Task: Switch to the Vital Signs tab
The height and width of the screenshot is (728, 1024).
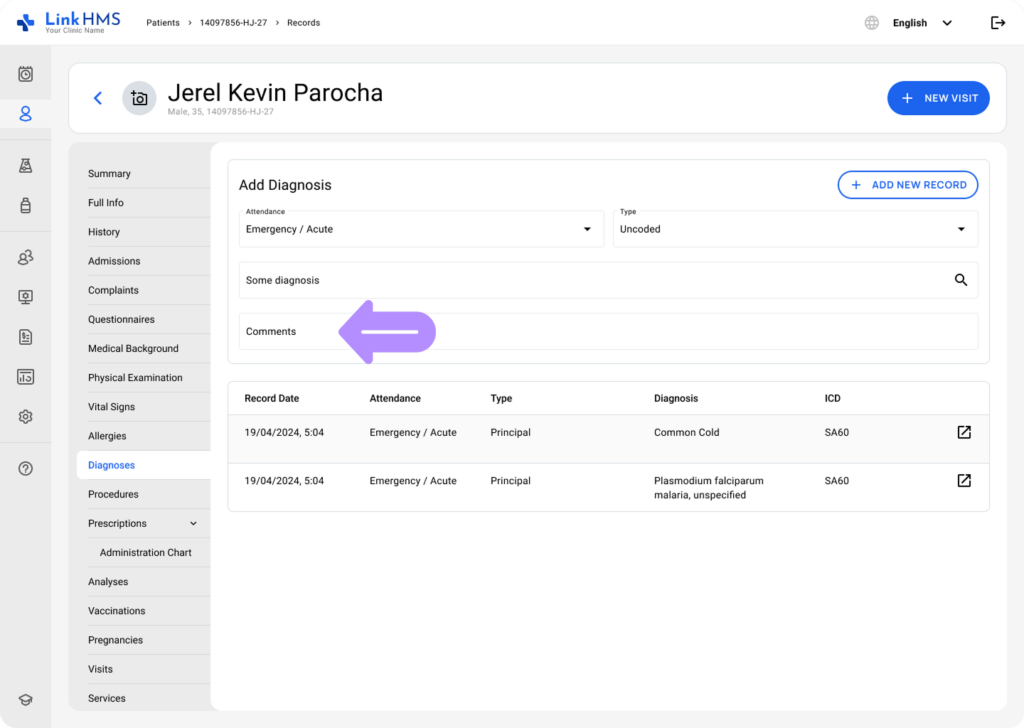Action: 113,406
